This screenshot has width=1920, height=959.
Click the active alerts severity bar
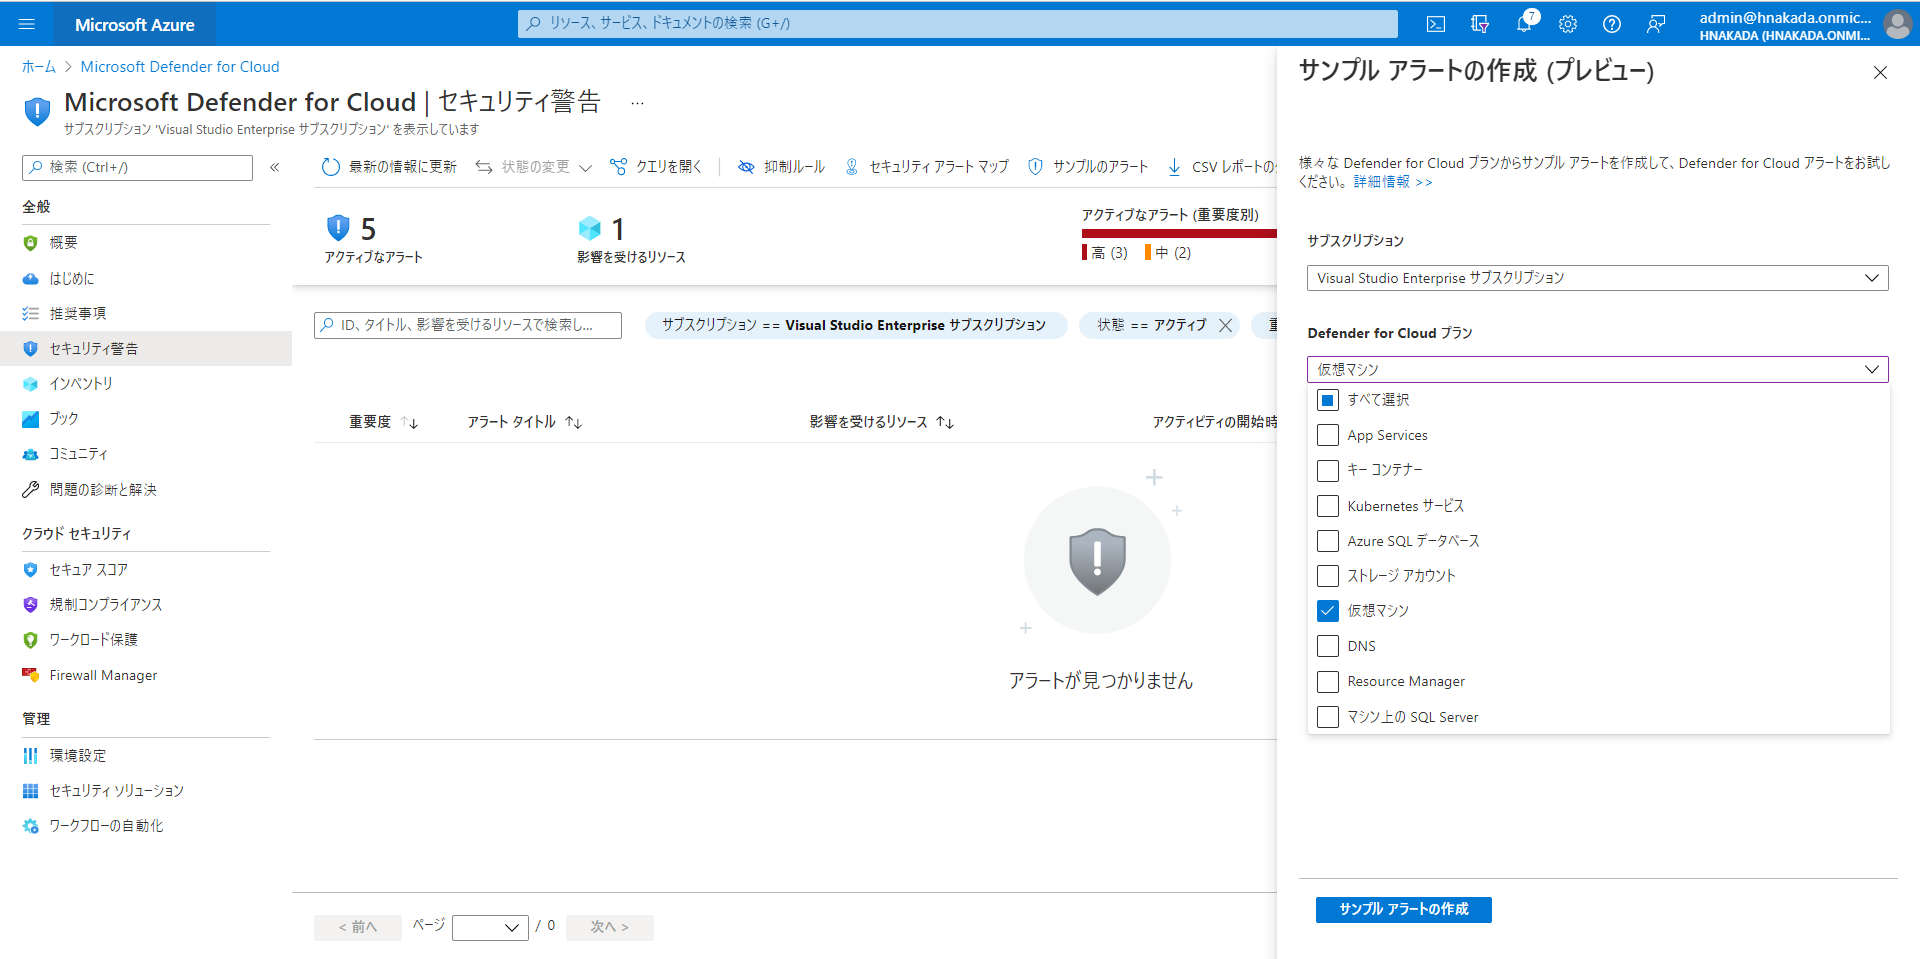(x=1179, y=234)
